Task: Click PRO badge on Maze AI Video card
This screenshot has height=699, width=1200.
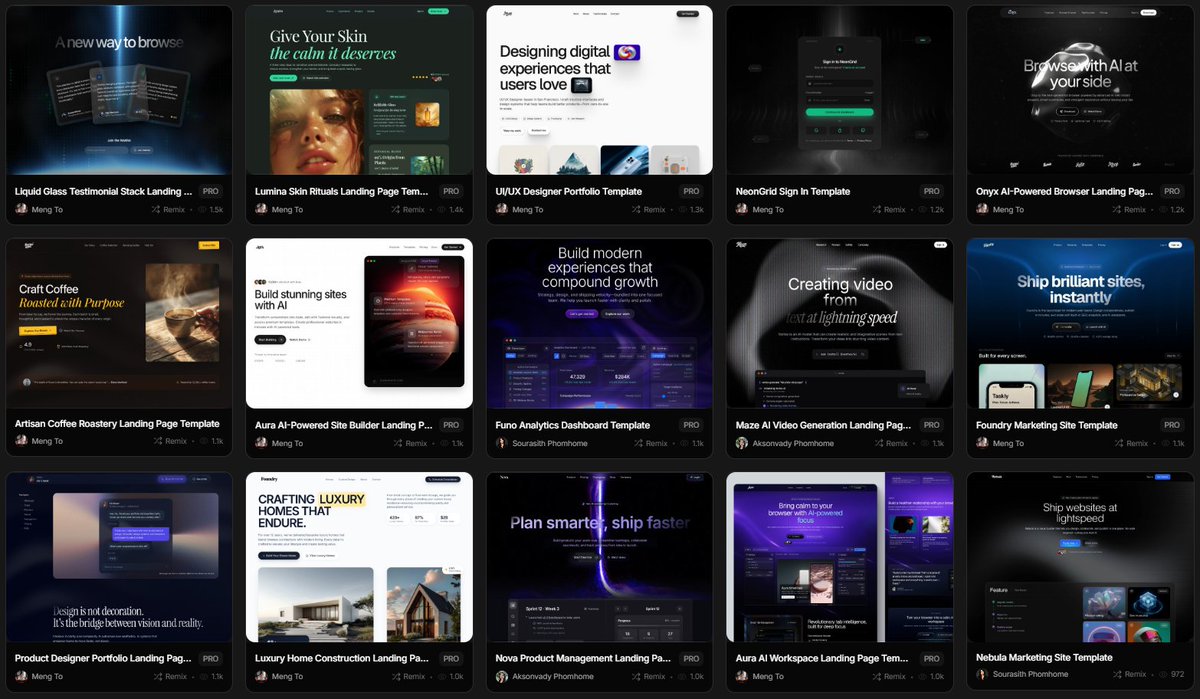Action: pyautogui.click(x=931, y=425)
